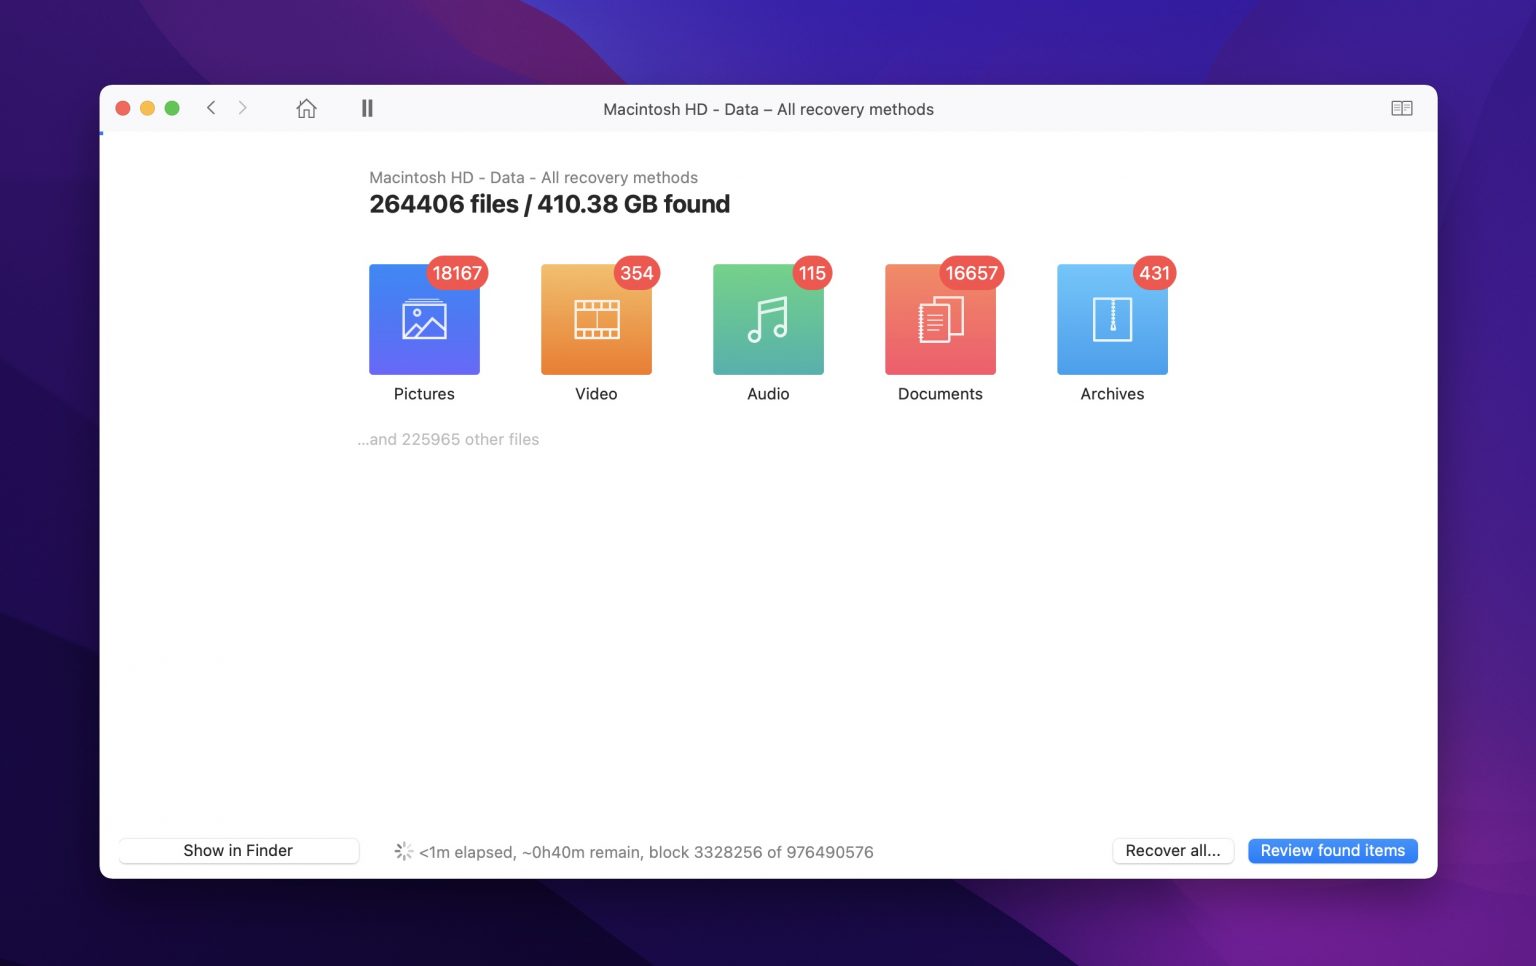Pause the running scan
The image size is (1536, 966).
click(x=367, y=108)
